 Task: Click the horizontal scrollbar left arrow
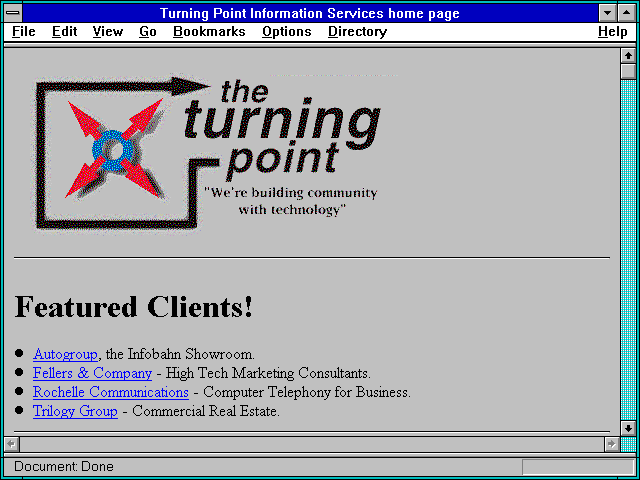(11, 444)
